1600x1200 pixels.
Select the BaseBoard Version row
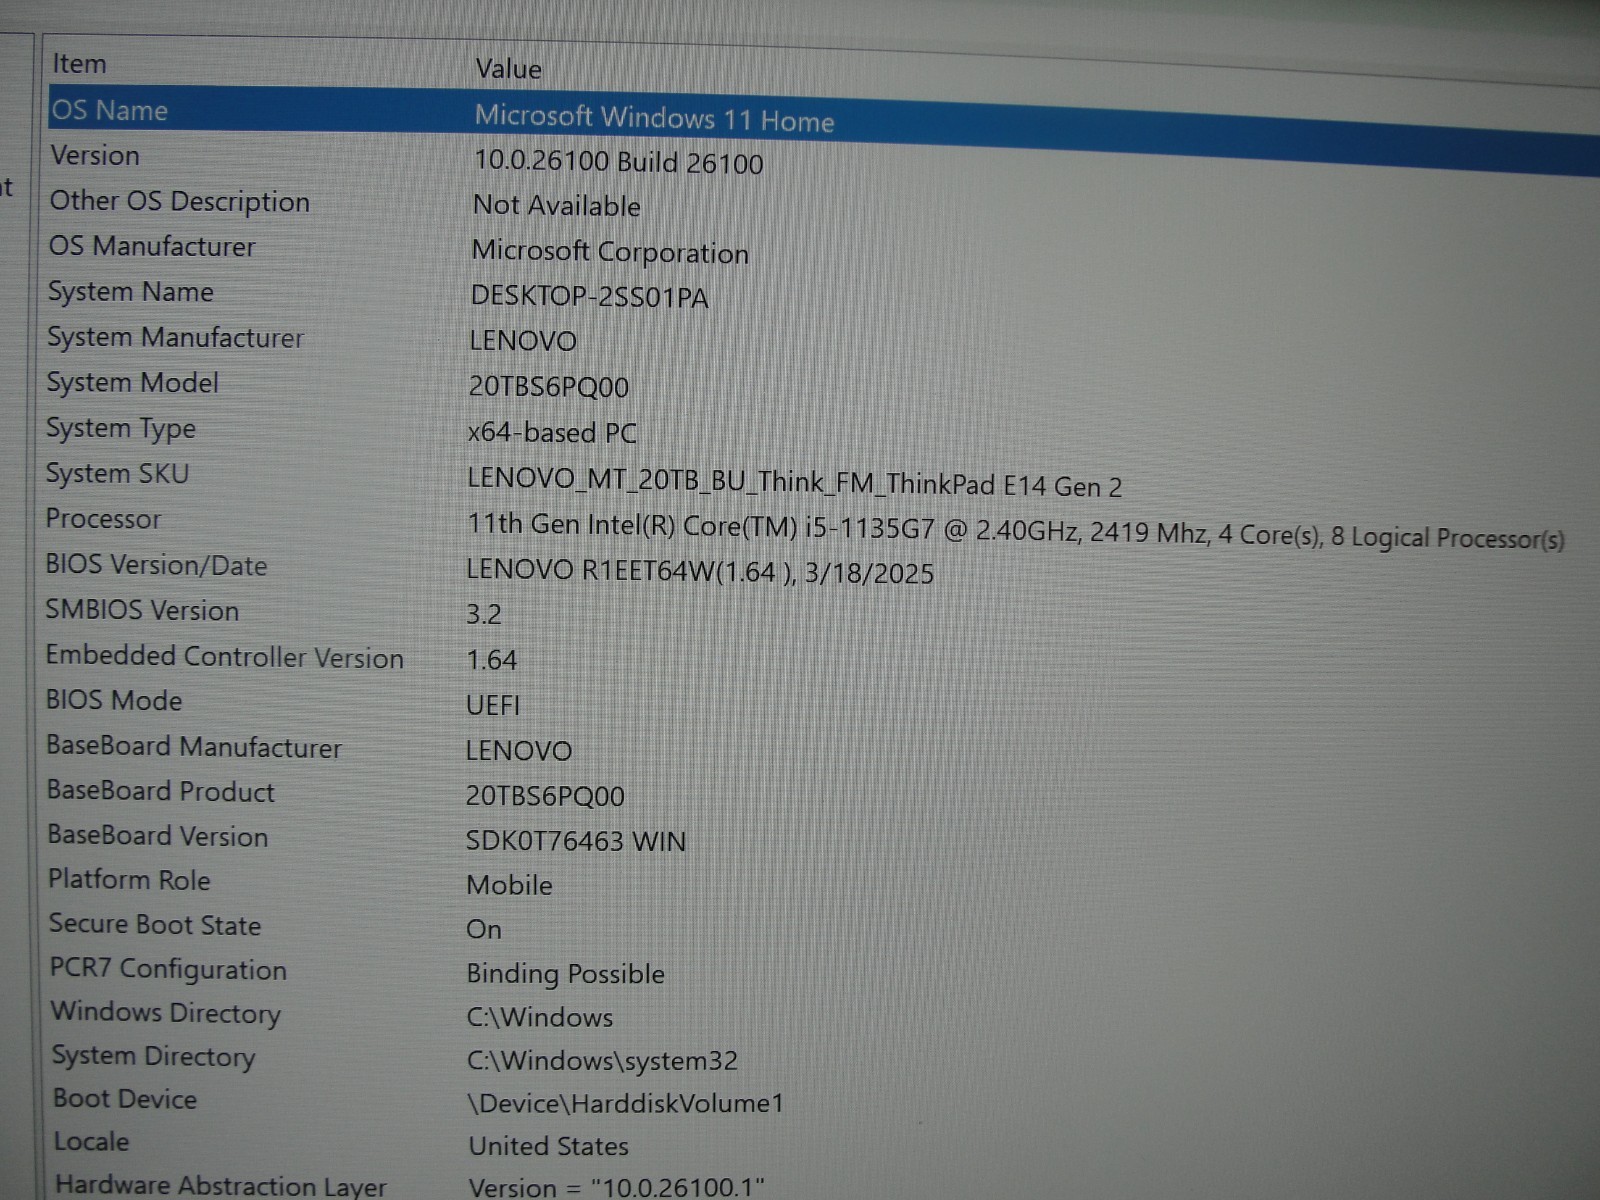157,836
